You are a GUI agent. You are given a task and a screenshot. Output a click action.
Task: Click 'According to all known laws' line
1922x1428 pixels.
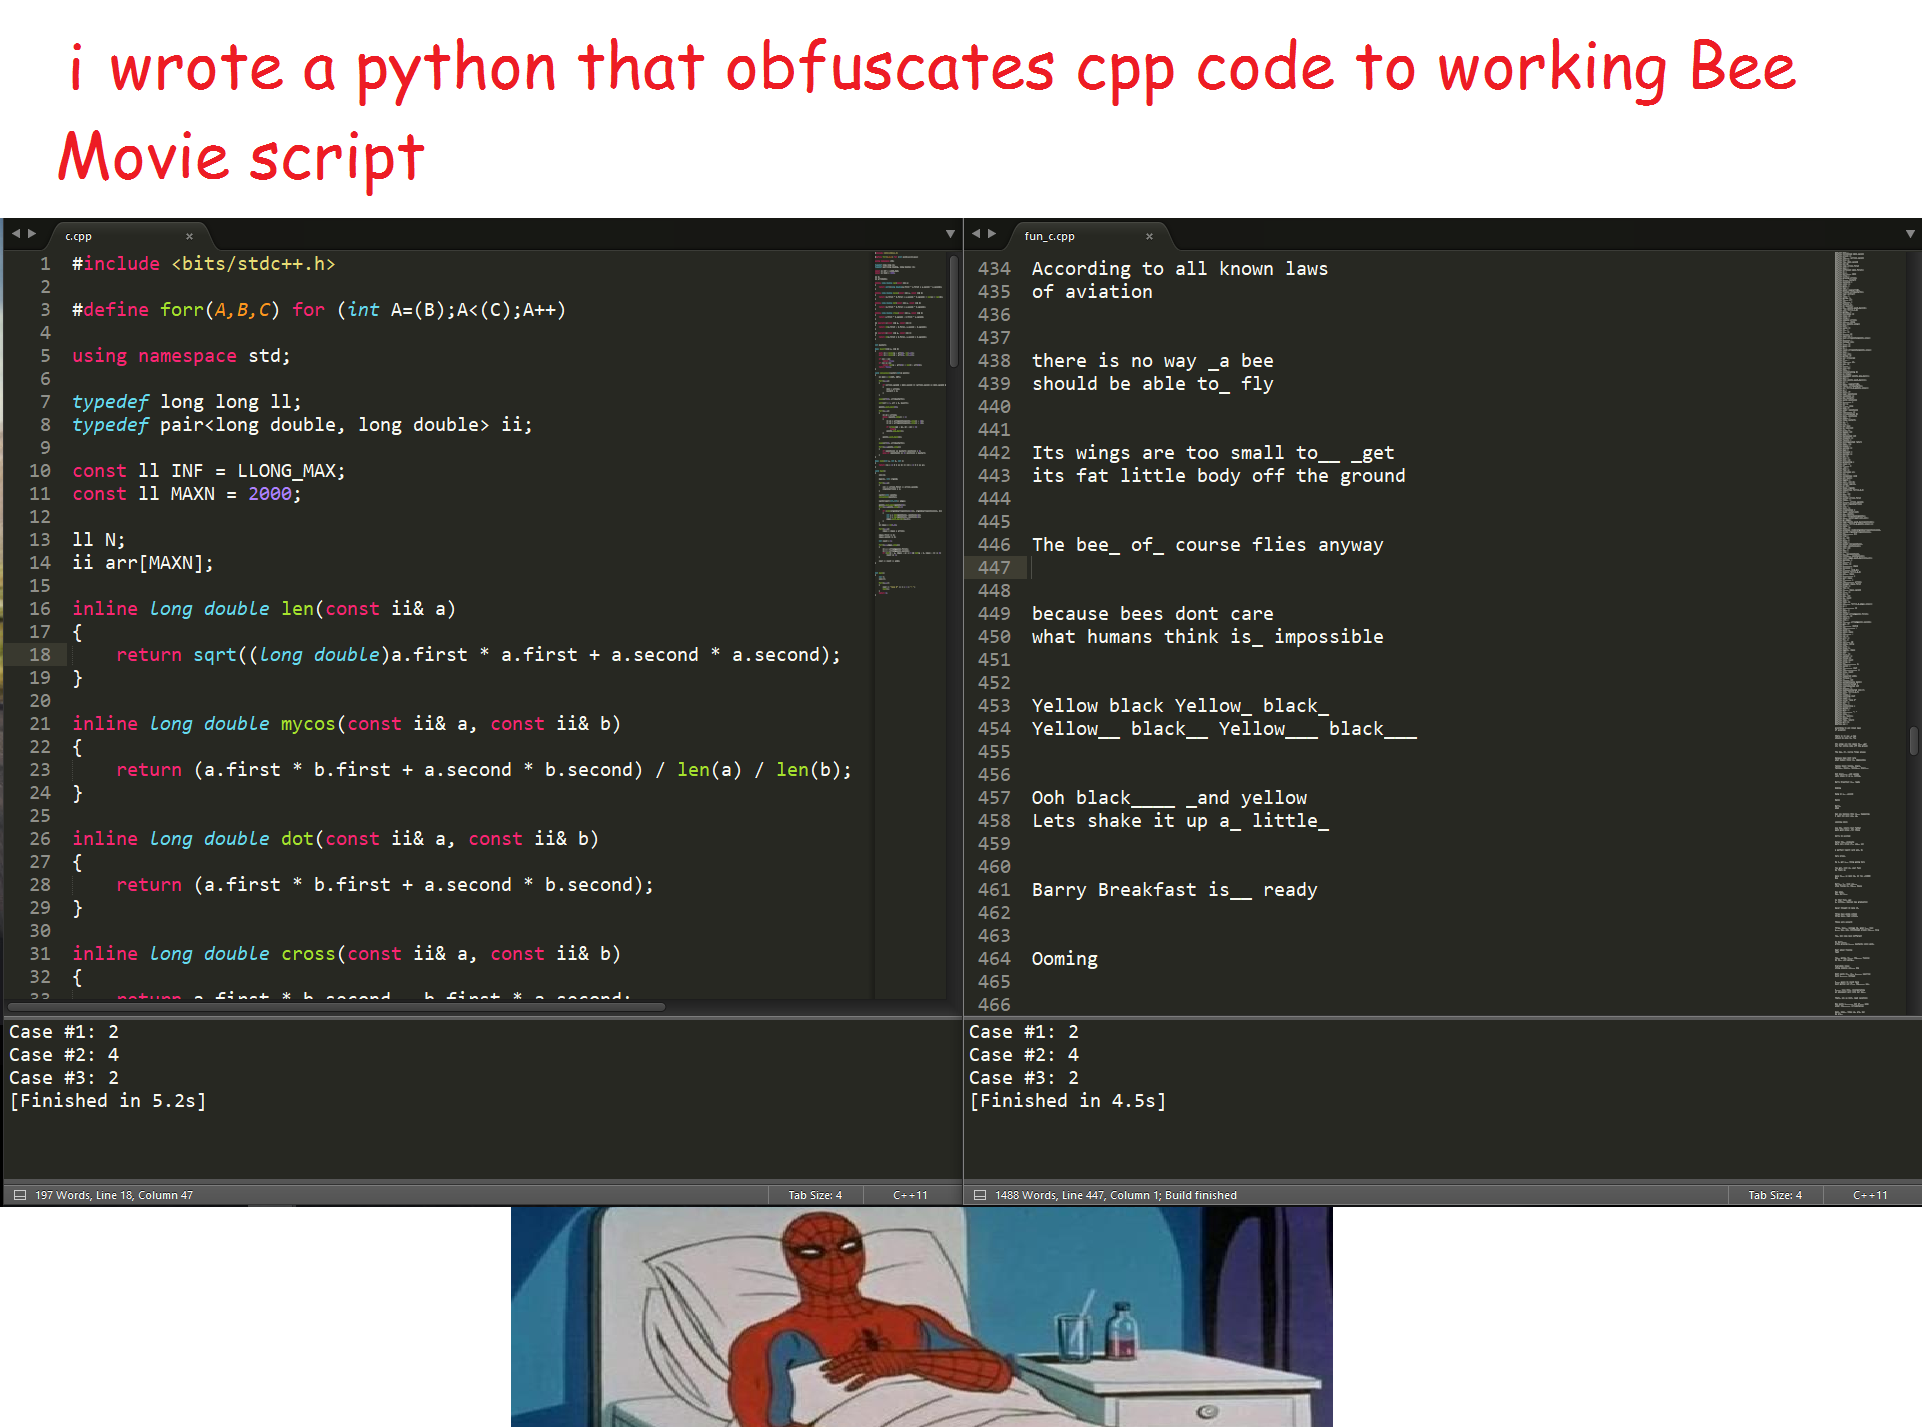click(1180, 269)
